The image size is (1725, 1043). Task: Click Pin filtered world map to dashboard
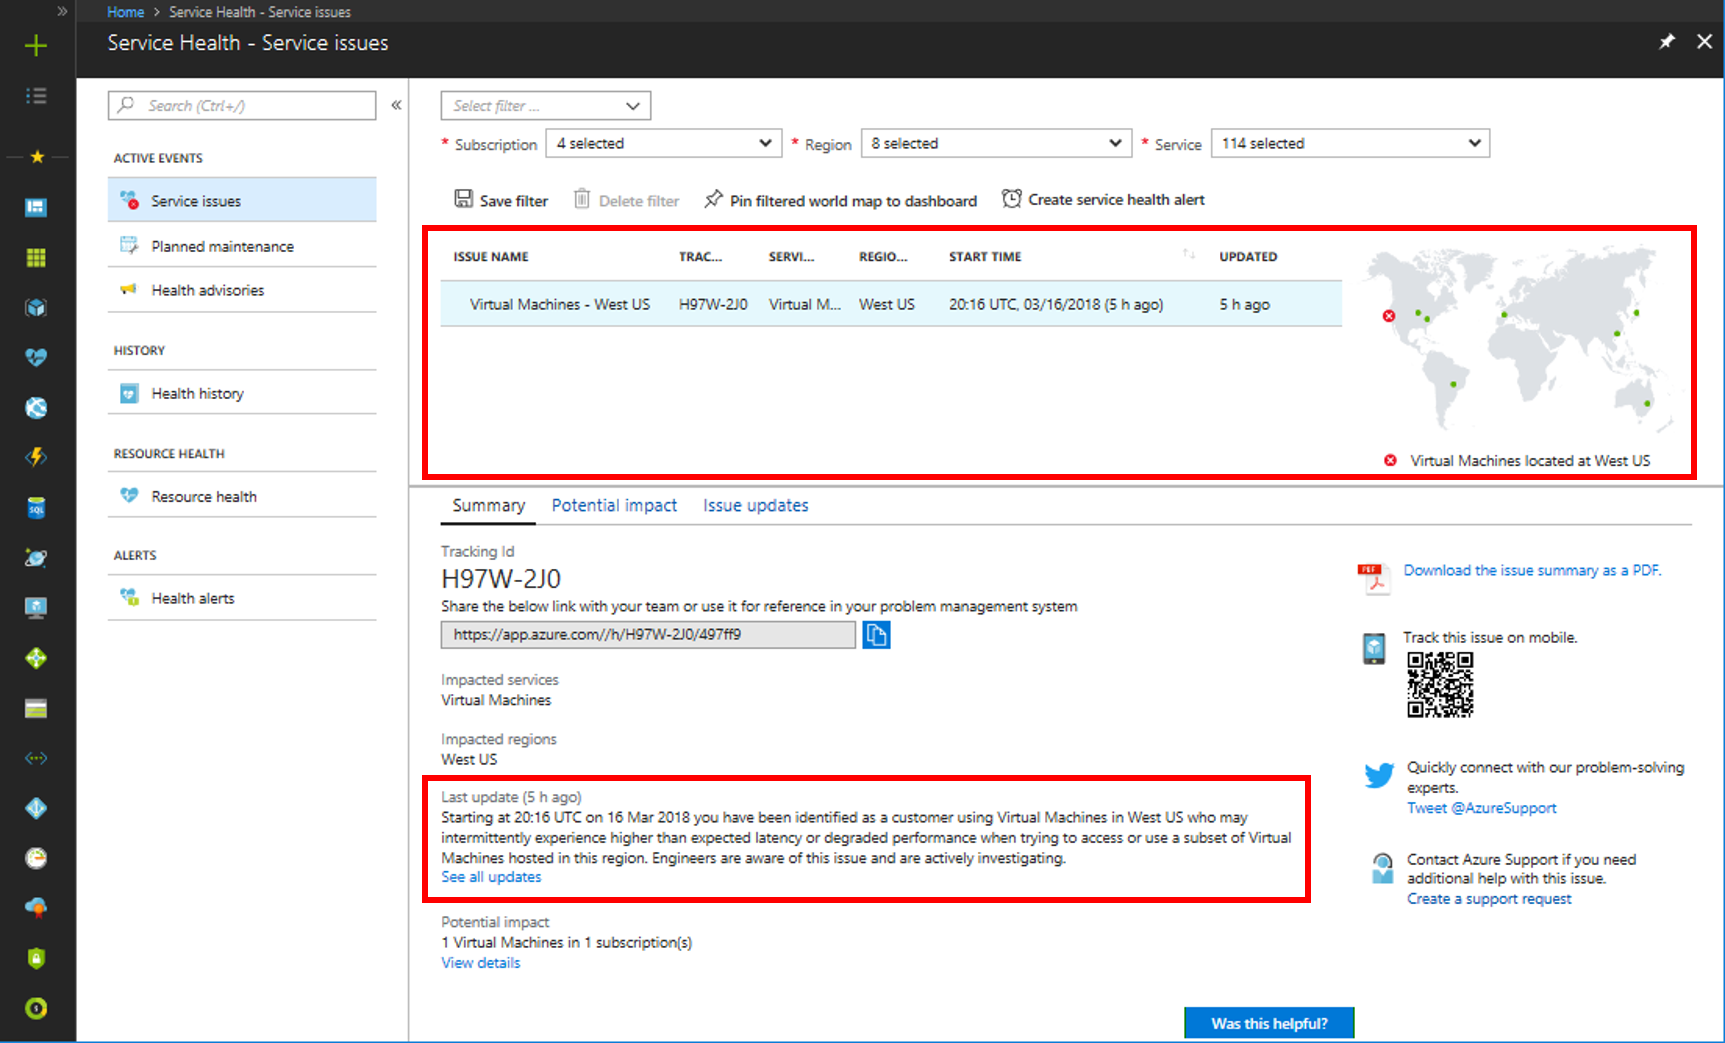click(x=840, y=200)
